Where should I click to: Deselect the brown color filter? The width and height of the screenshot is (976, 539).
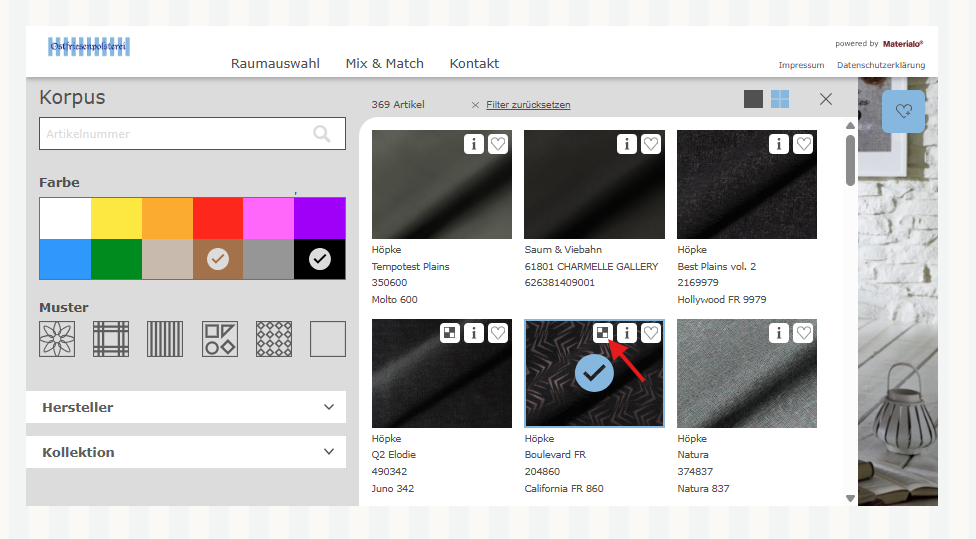click(218, 259)
